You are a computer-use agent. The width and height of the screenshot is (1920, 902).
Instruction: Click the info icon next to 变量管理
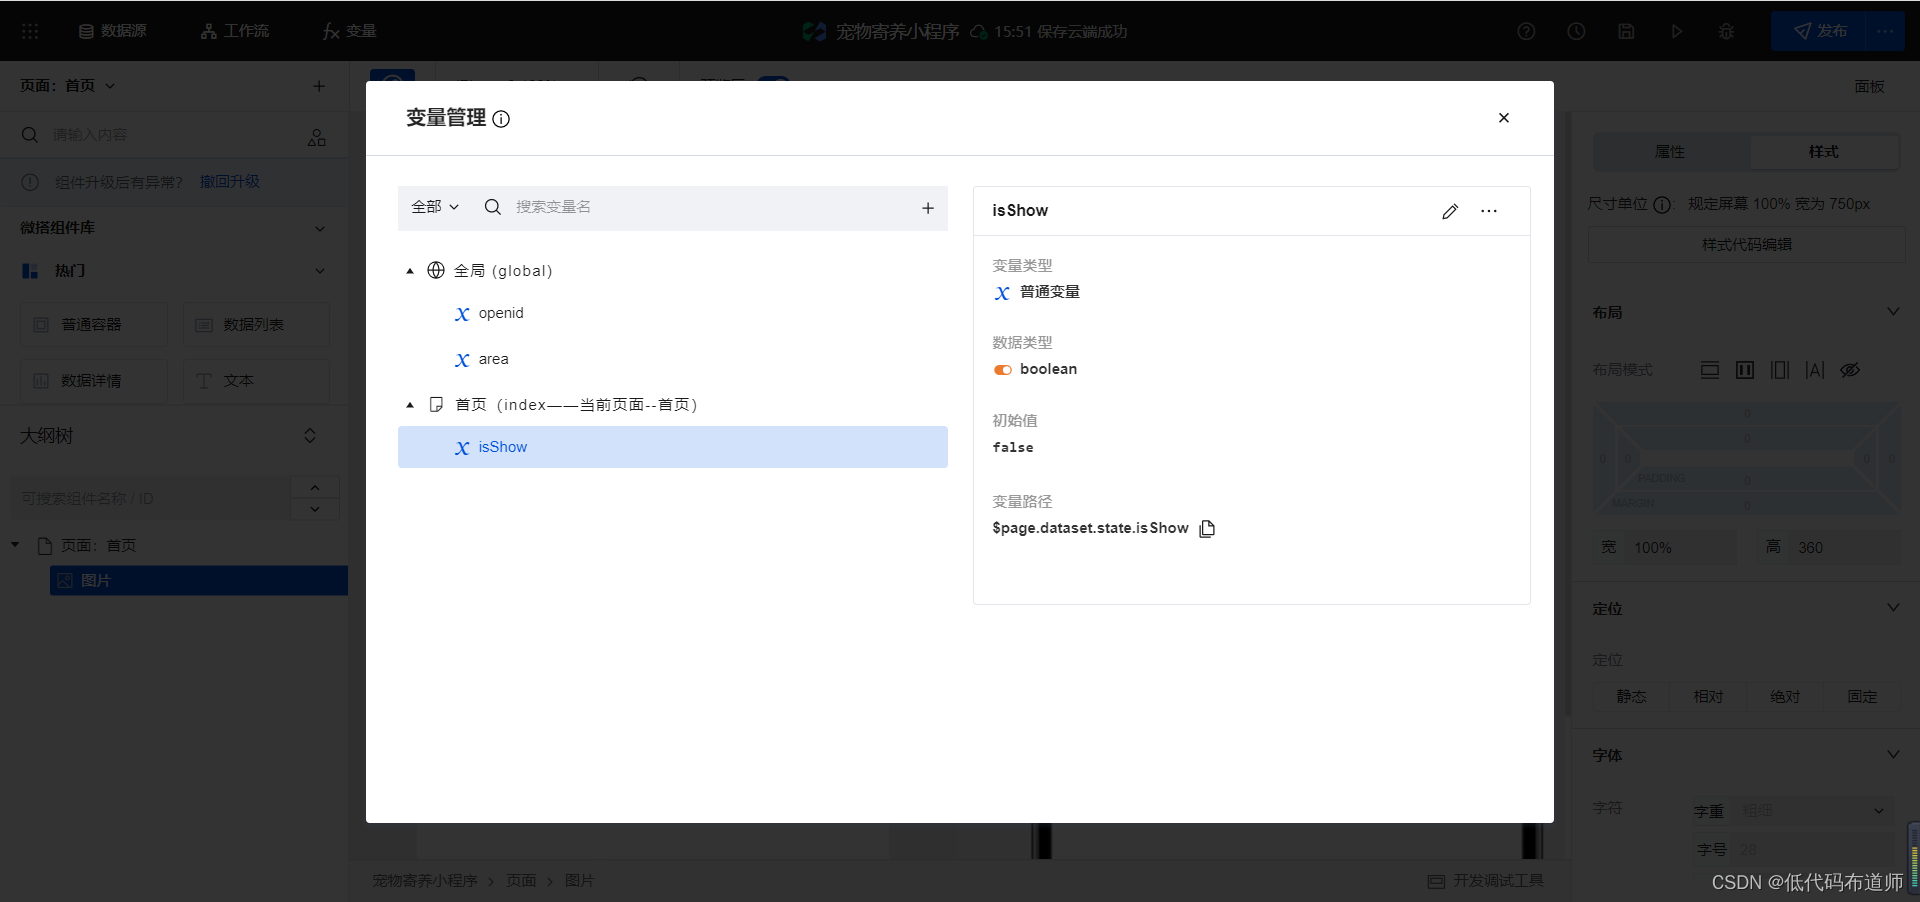(501, 119)
